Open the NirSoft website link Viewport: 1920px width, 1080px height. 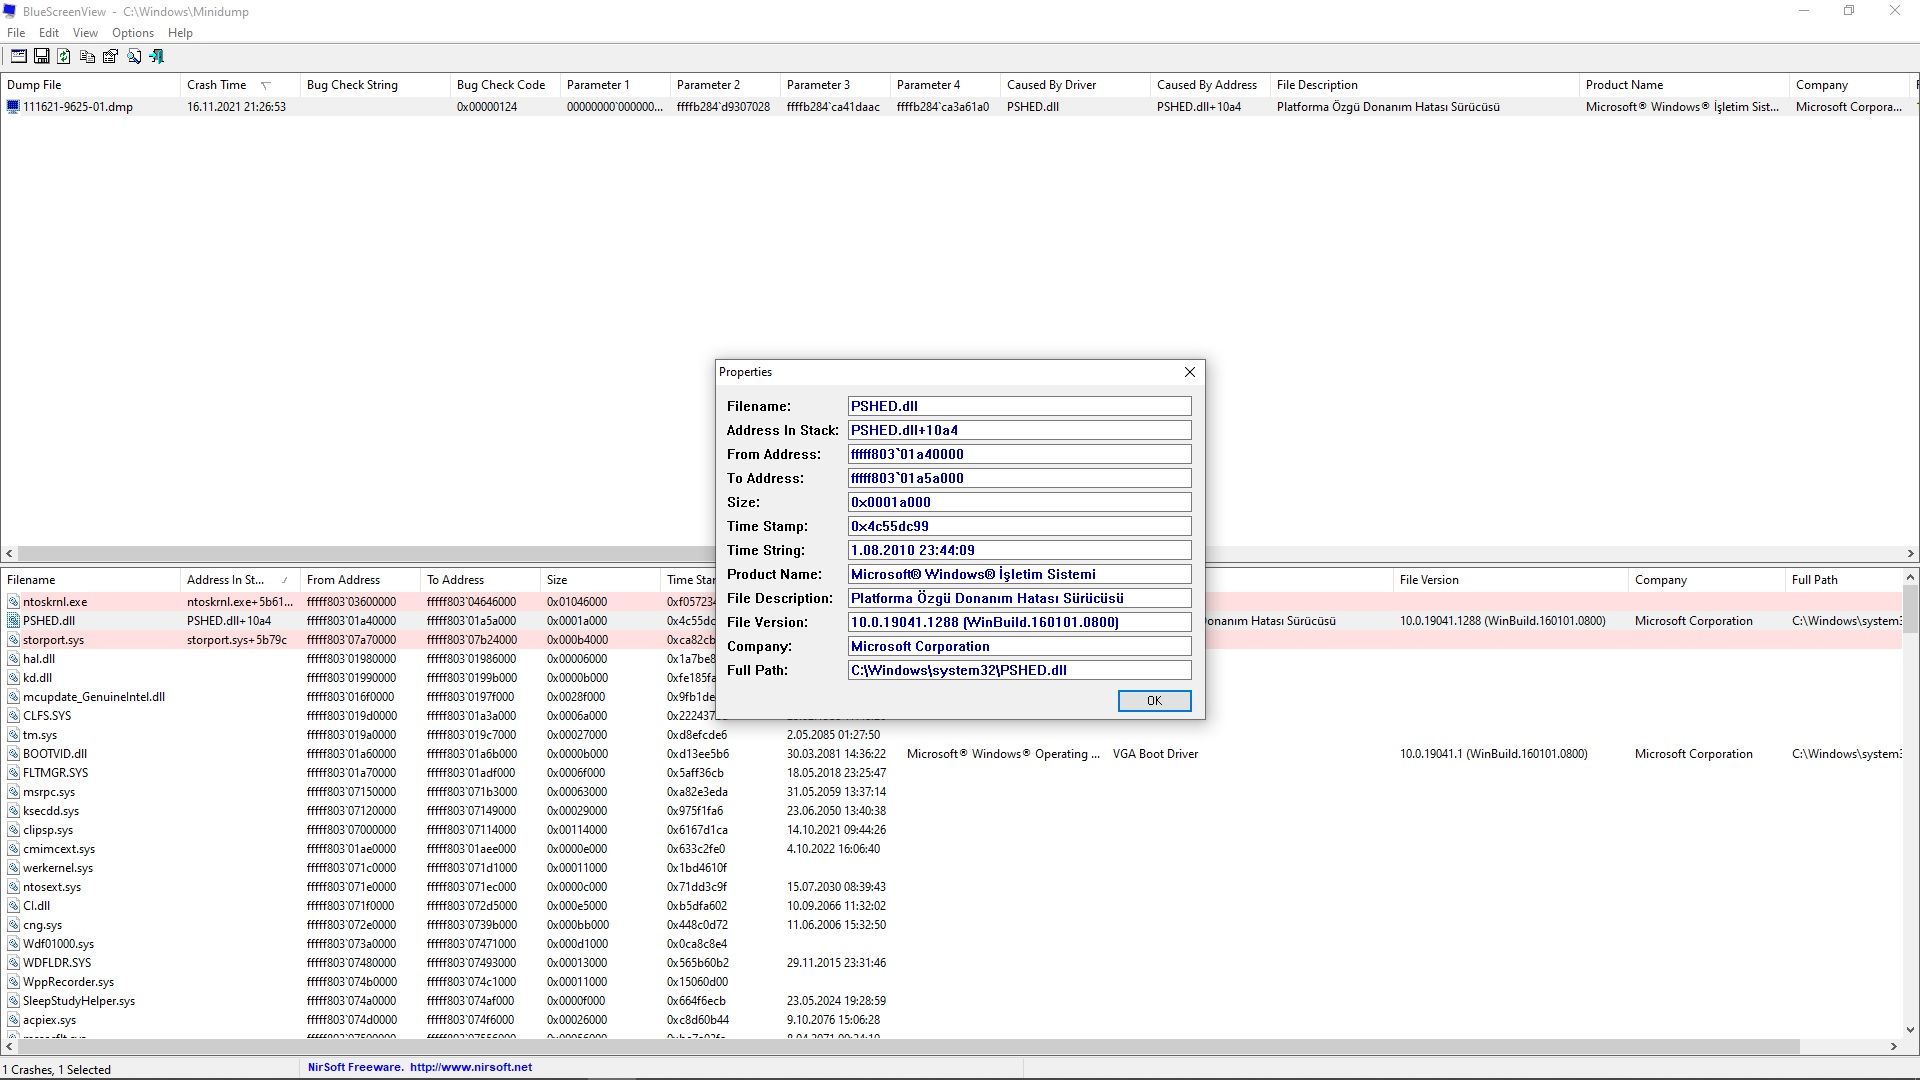470,1067
